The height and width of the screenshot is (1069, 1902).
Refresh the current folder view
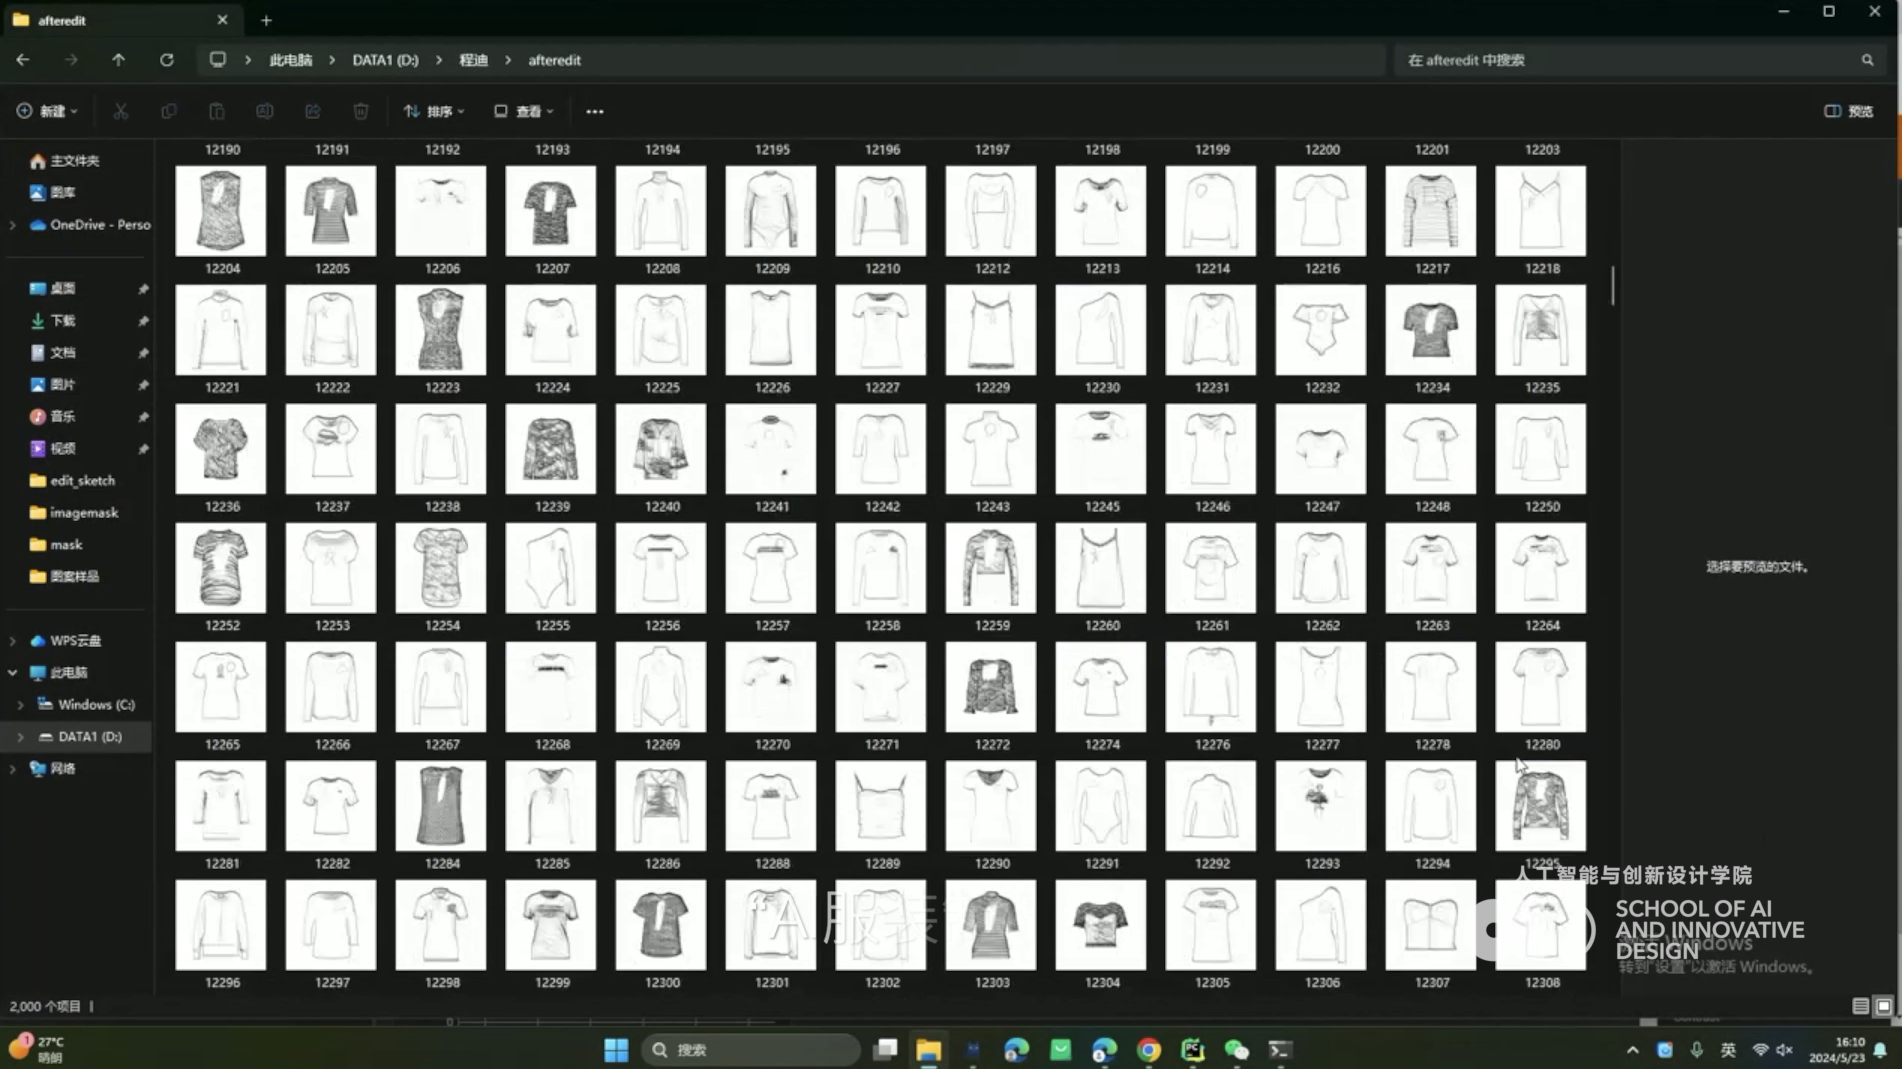point(166,60)
